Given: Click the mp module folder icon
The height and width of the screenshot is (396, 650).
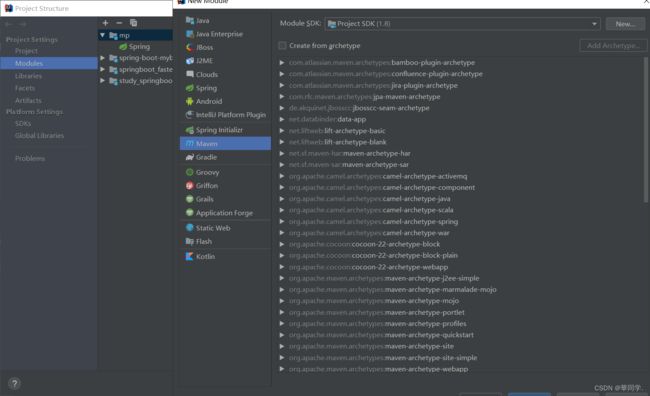Looking at the screenshot, I should point(113,36).
